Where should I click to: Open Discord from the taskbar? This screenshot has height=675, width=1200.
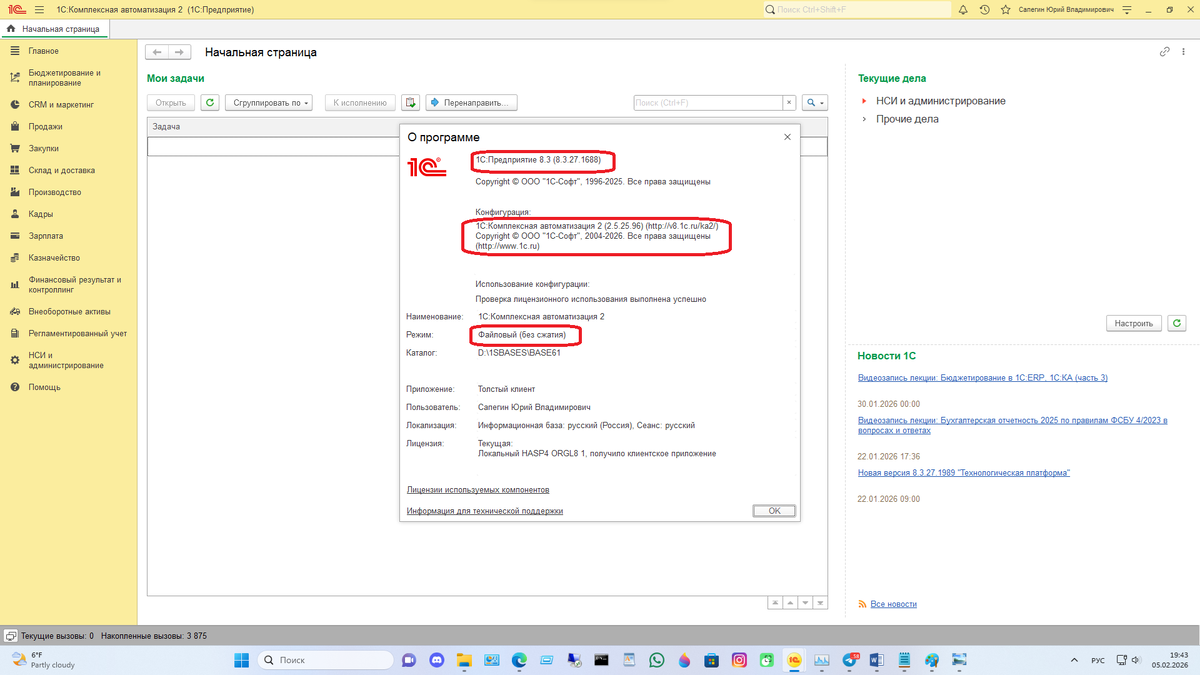[436, 660]
